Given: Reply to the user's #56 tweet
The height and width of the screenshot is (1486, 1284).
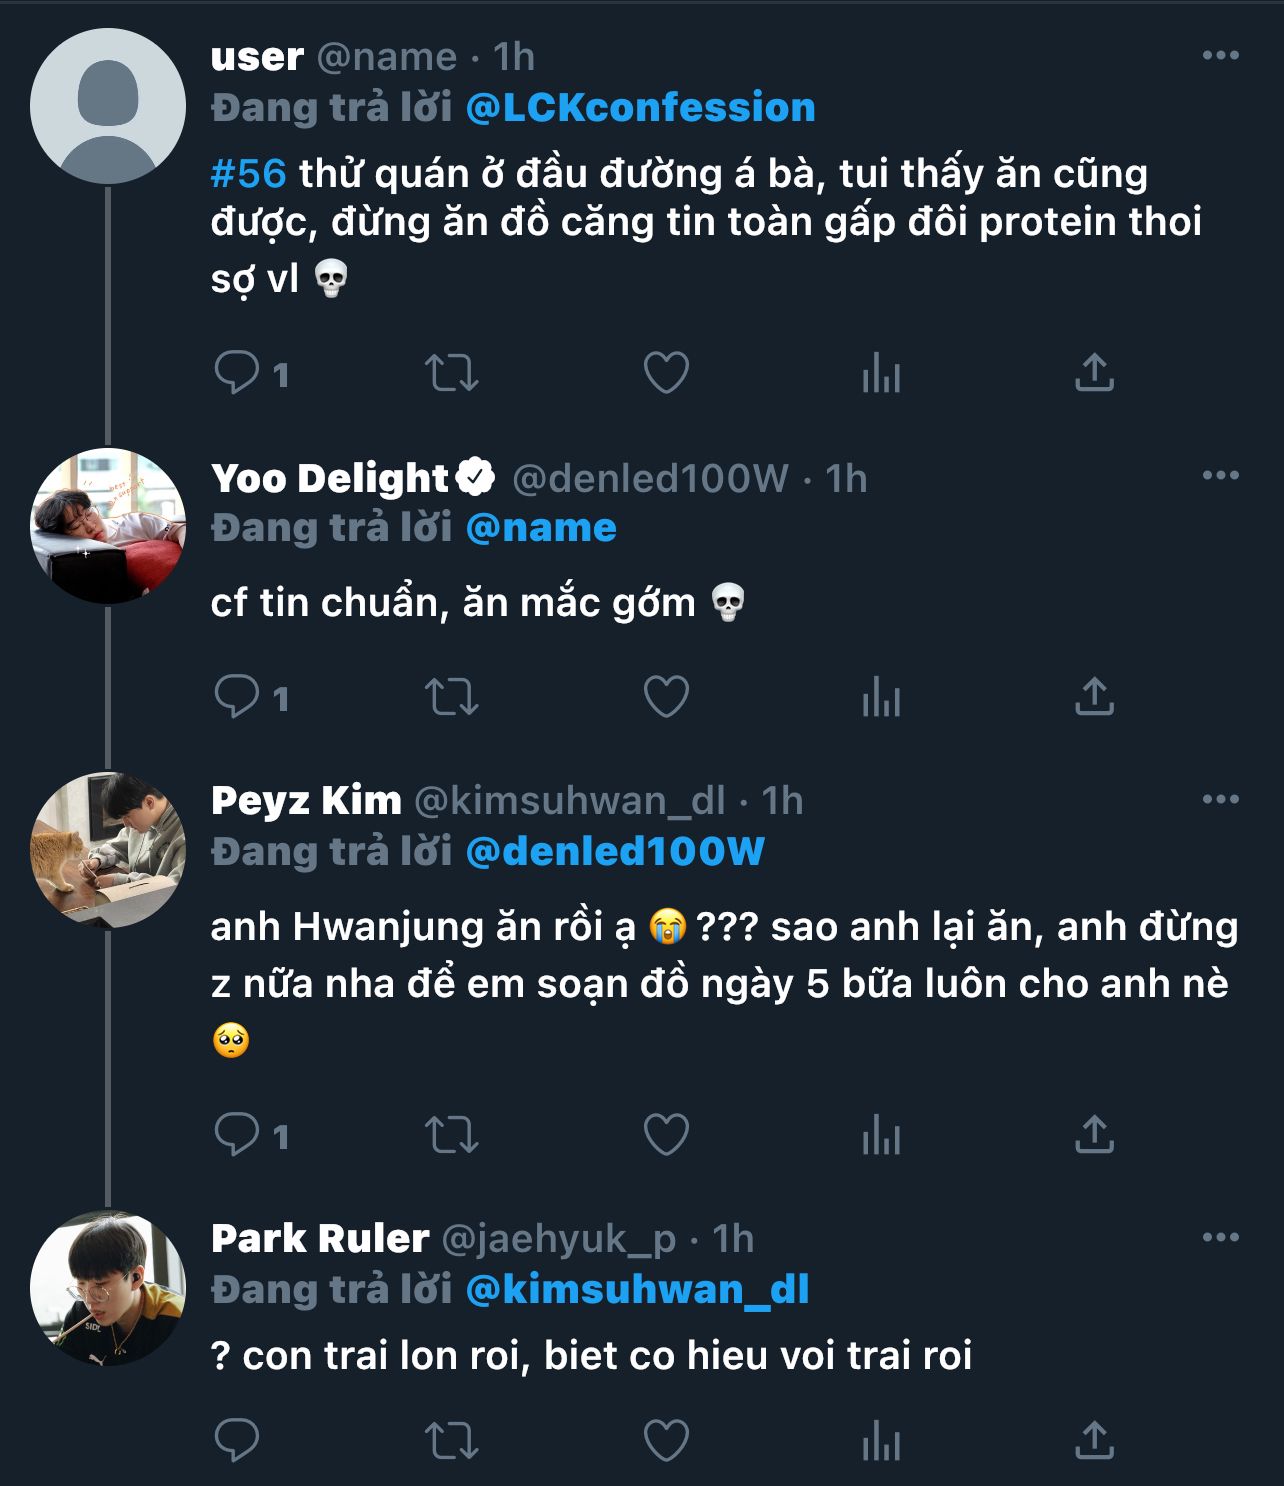Looking at the screenshot, I should (237, 373).
